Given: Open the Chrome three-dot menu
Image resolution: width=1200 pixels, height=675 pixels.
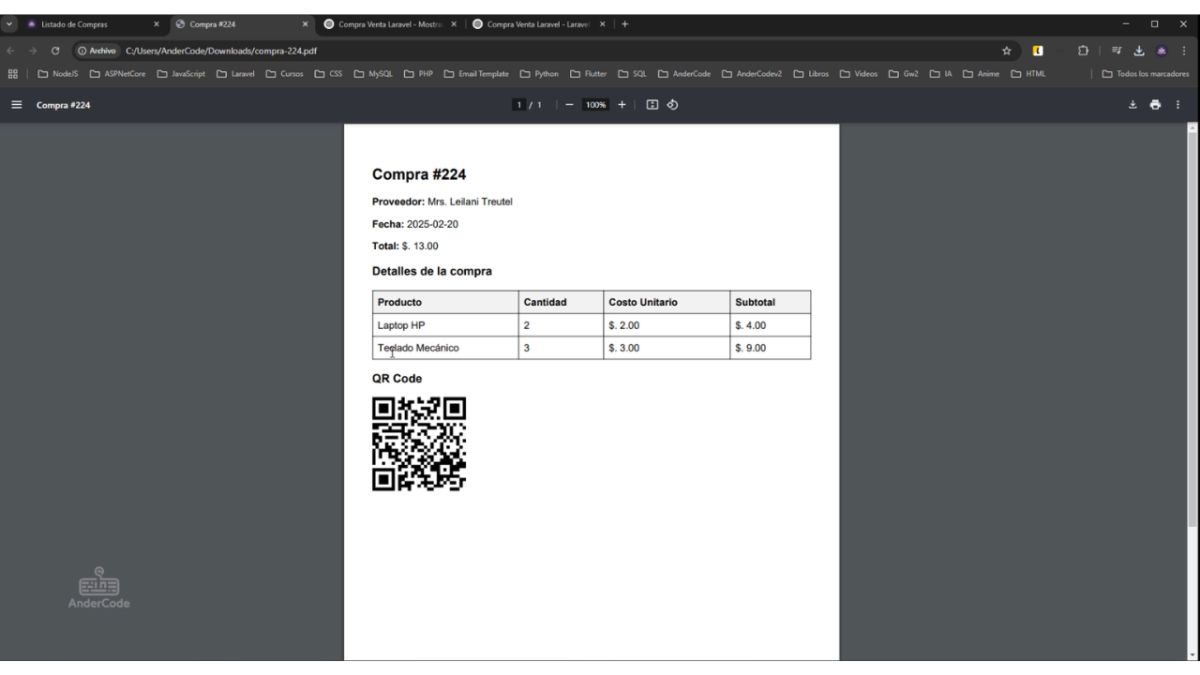Looking at the screenshot, I should [x=1184, y=51].
